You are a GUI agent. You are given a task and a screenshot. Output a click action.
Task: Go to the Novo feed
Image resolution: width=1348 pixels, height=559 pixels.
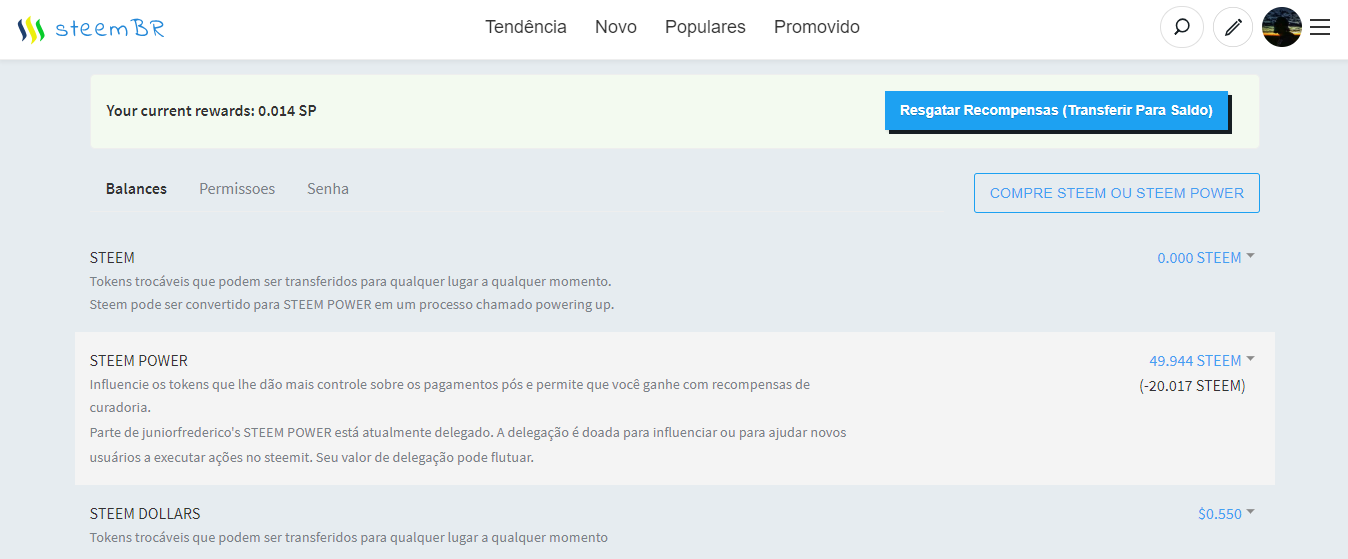(x=616, y=27)
